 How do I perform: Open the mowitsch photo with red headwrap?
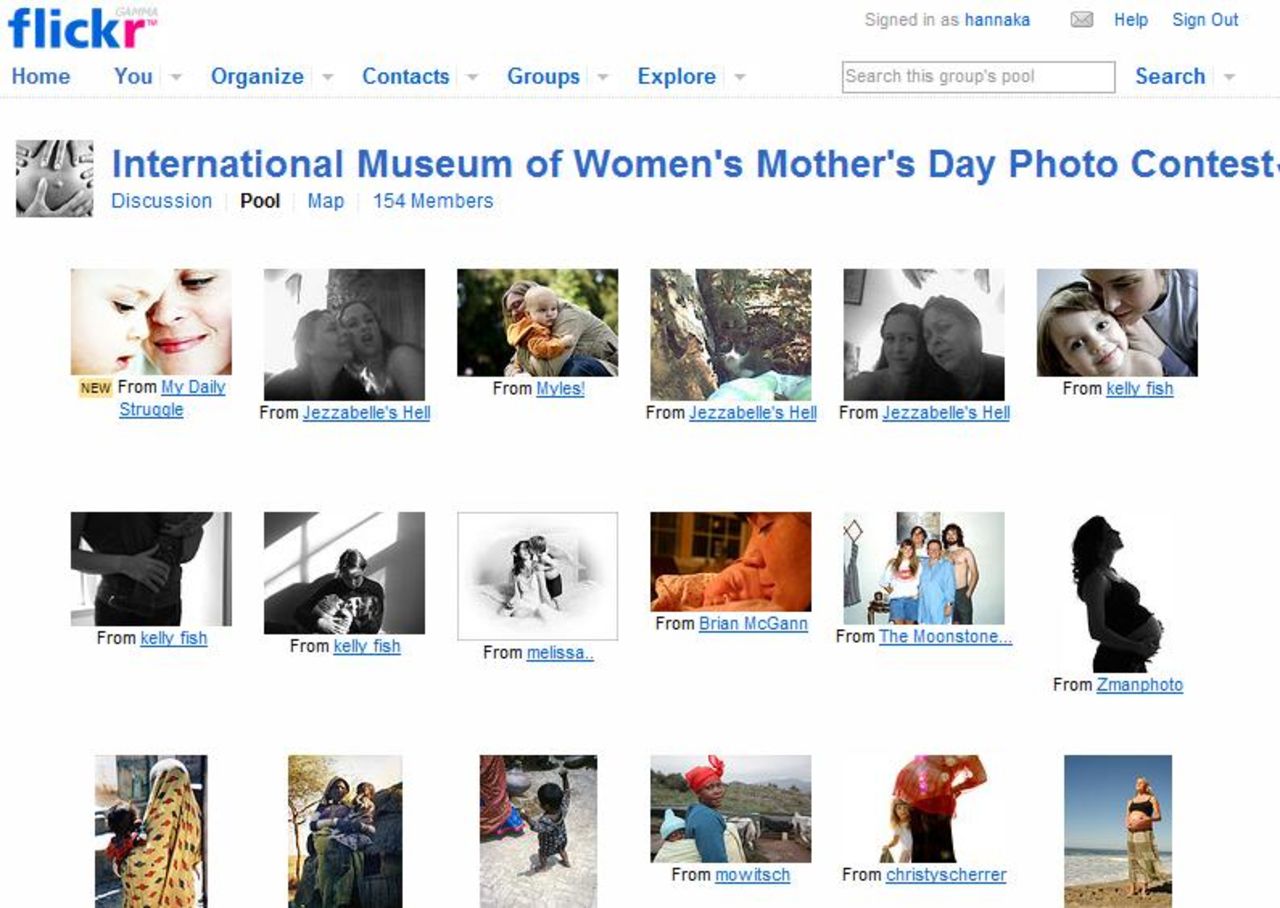pos(731,809)
